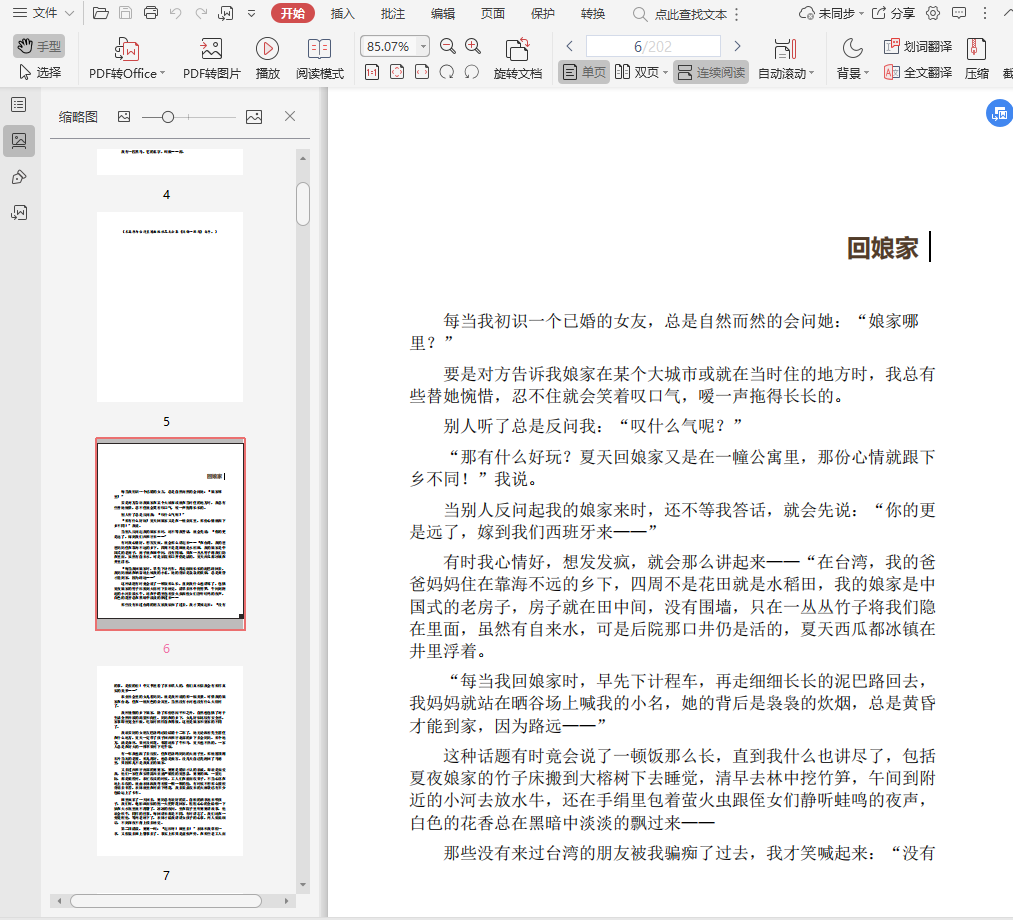Screen dimensions: 1013x920
Task: Switch to the 批注 tab
Action: (x=393, y=13)
